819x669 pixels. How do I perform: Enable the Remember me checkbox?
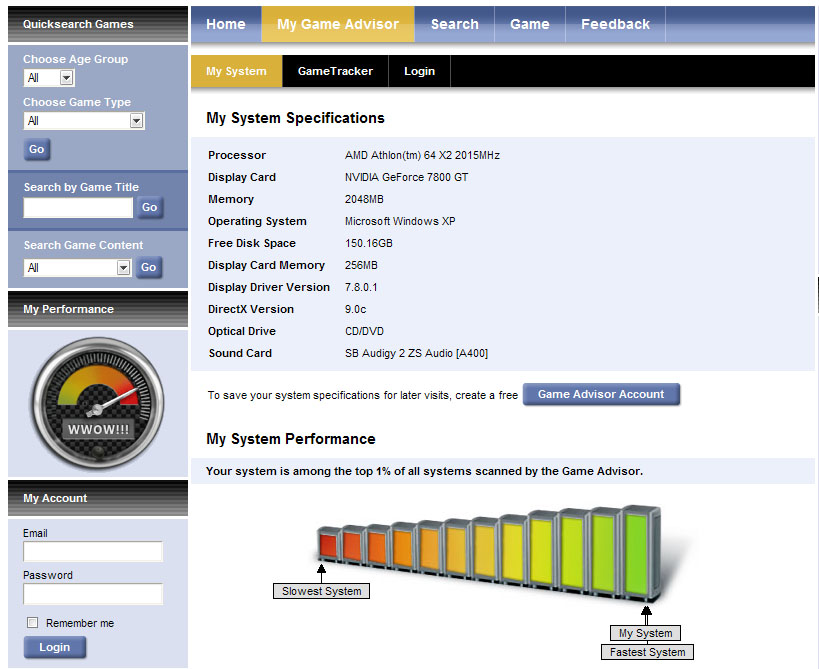[x=31, y=622]
